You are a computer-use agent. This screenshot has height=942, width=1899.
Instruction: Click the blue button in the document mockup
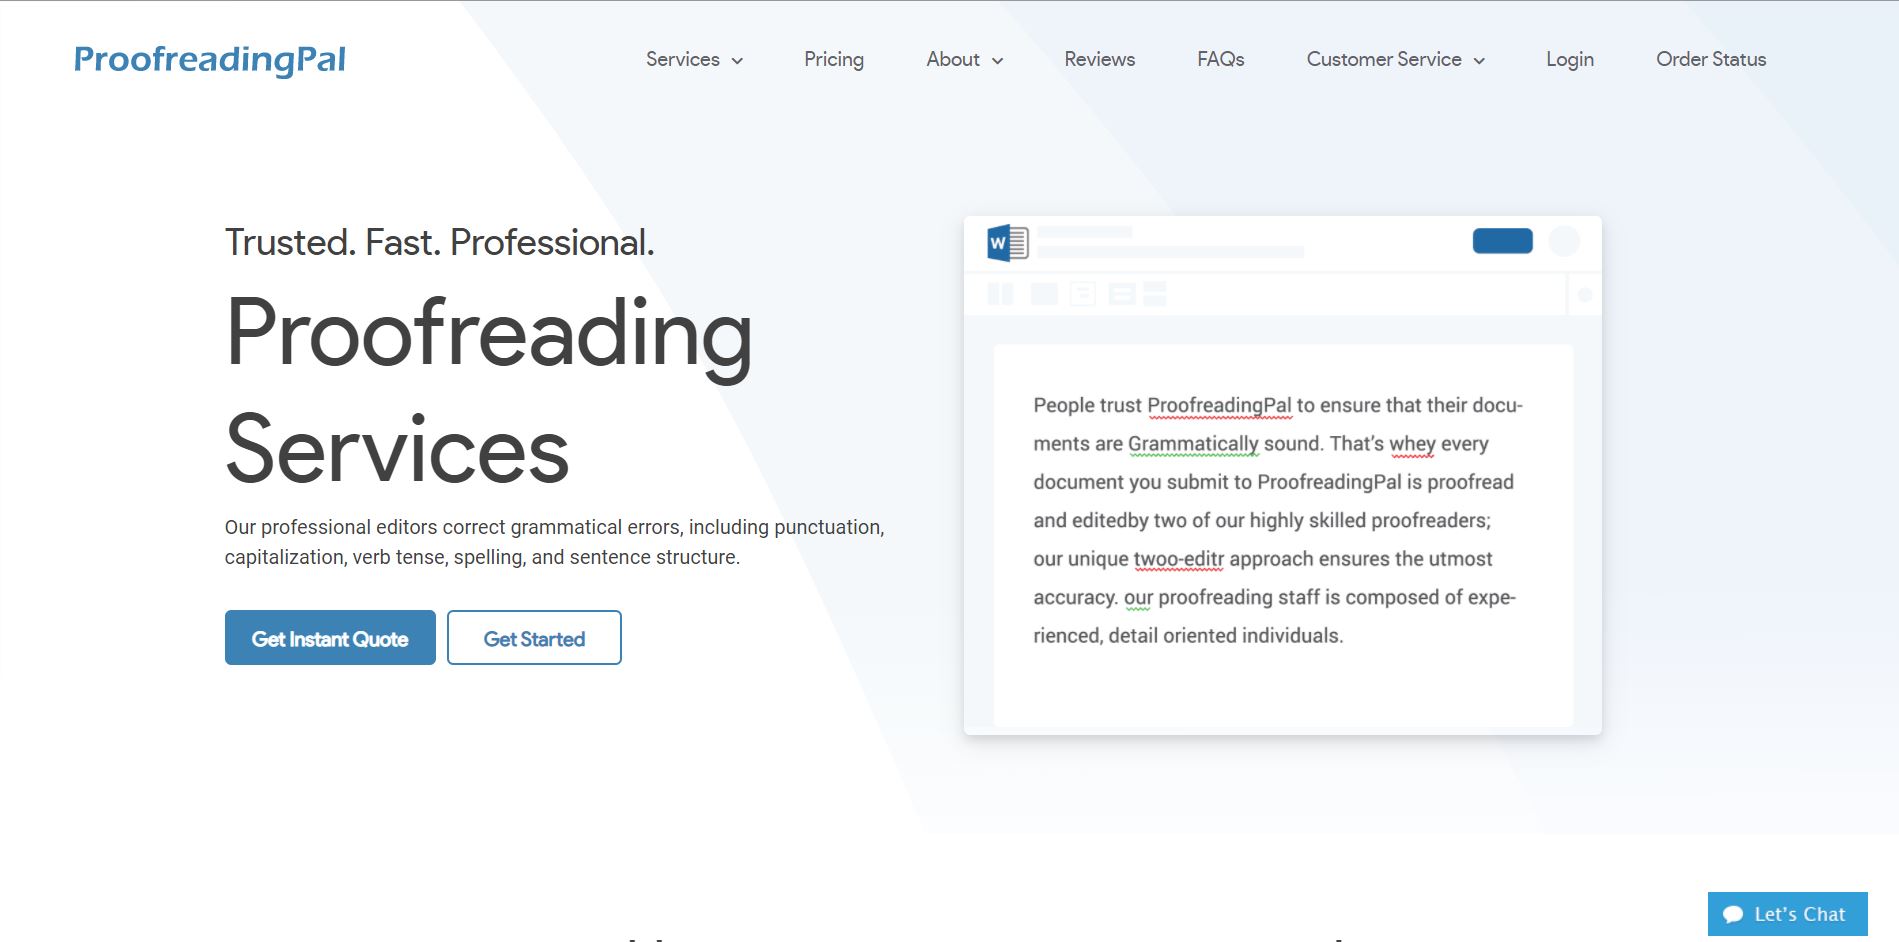(1502, 241)
